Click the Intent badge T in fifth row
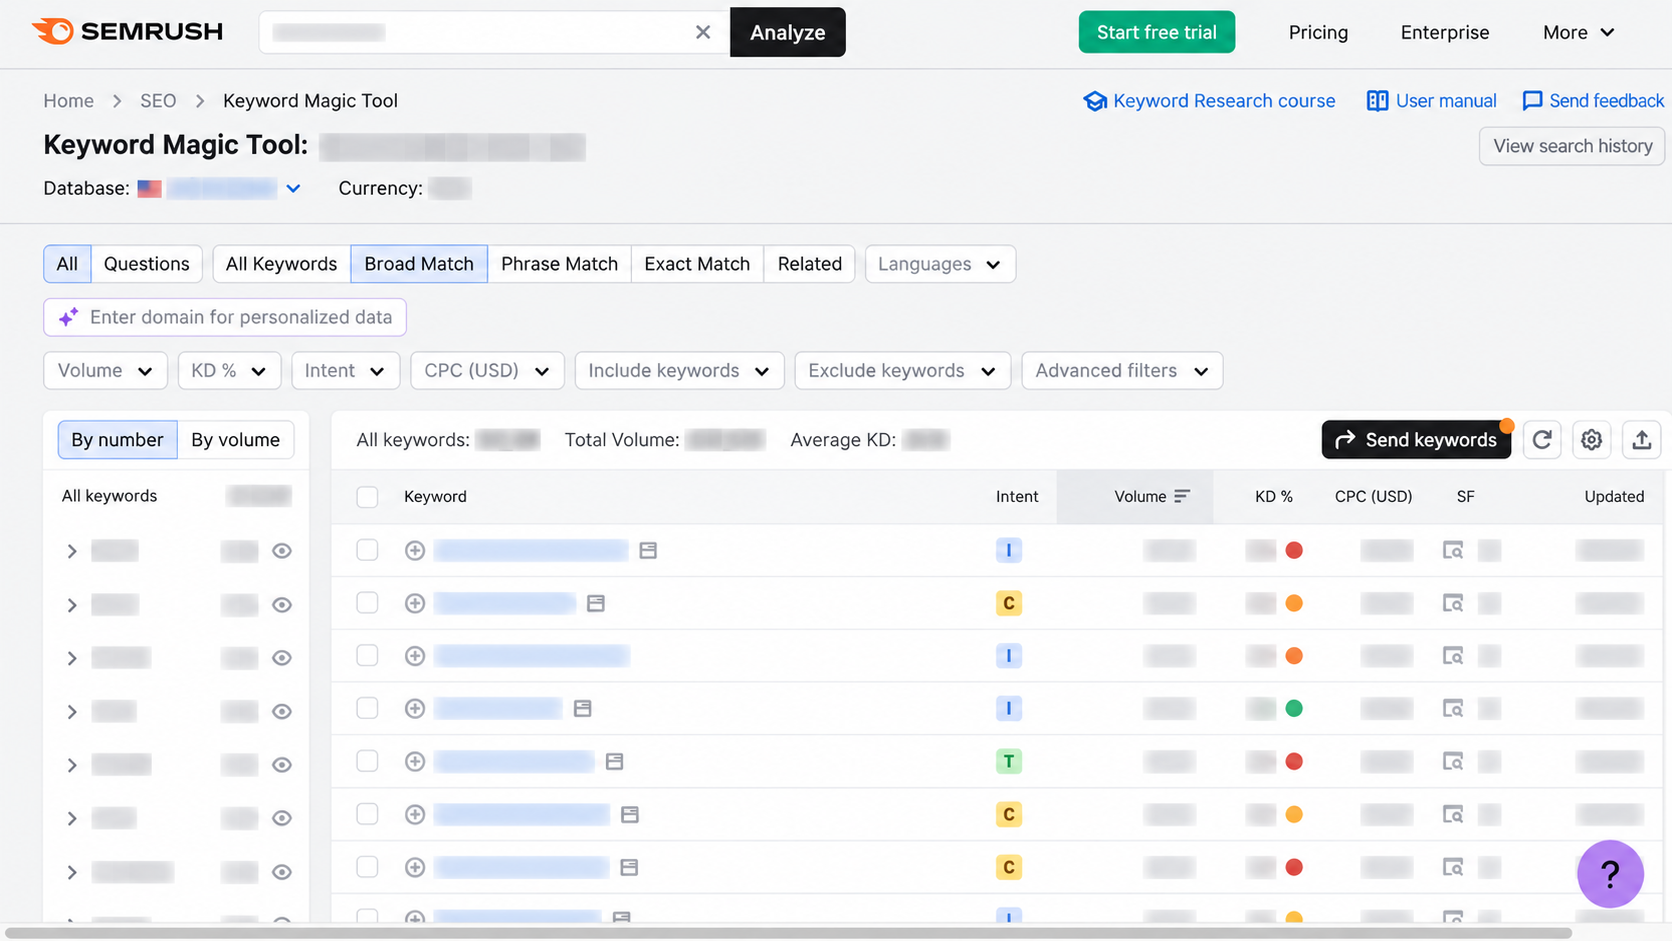Viewport: 1672px width, 941px height. pyautogui.click(x=1009, y=762)
